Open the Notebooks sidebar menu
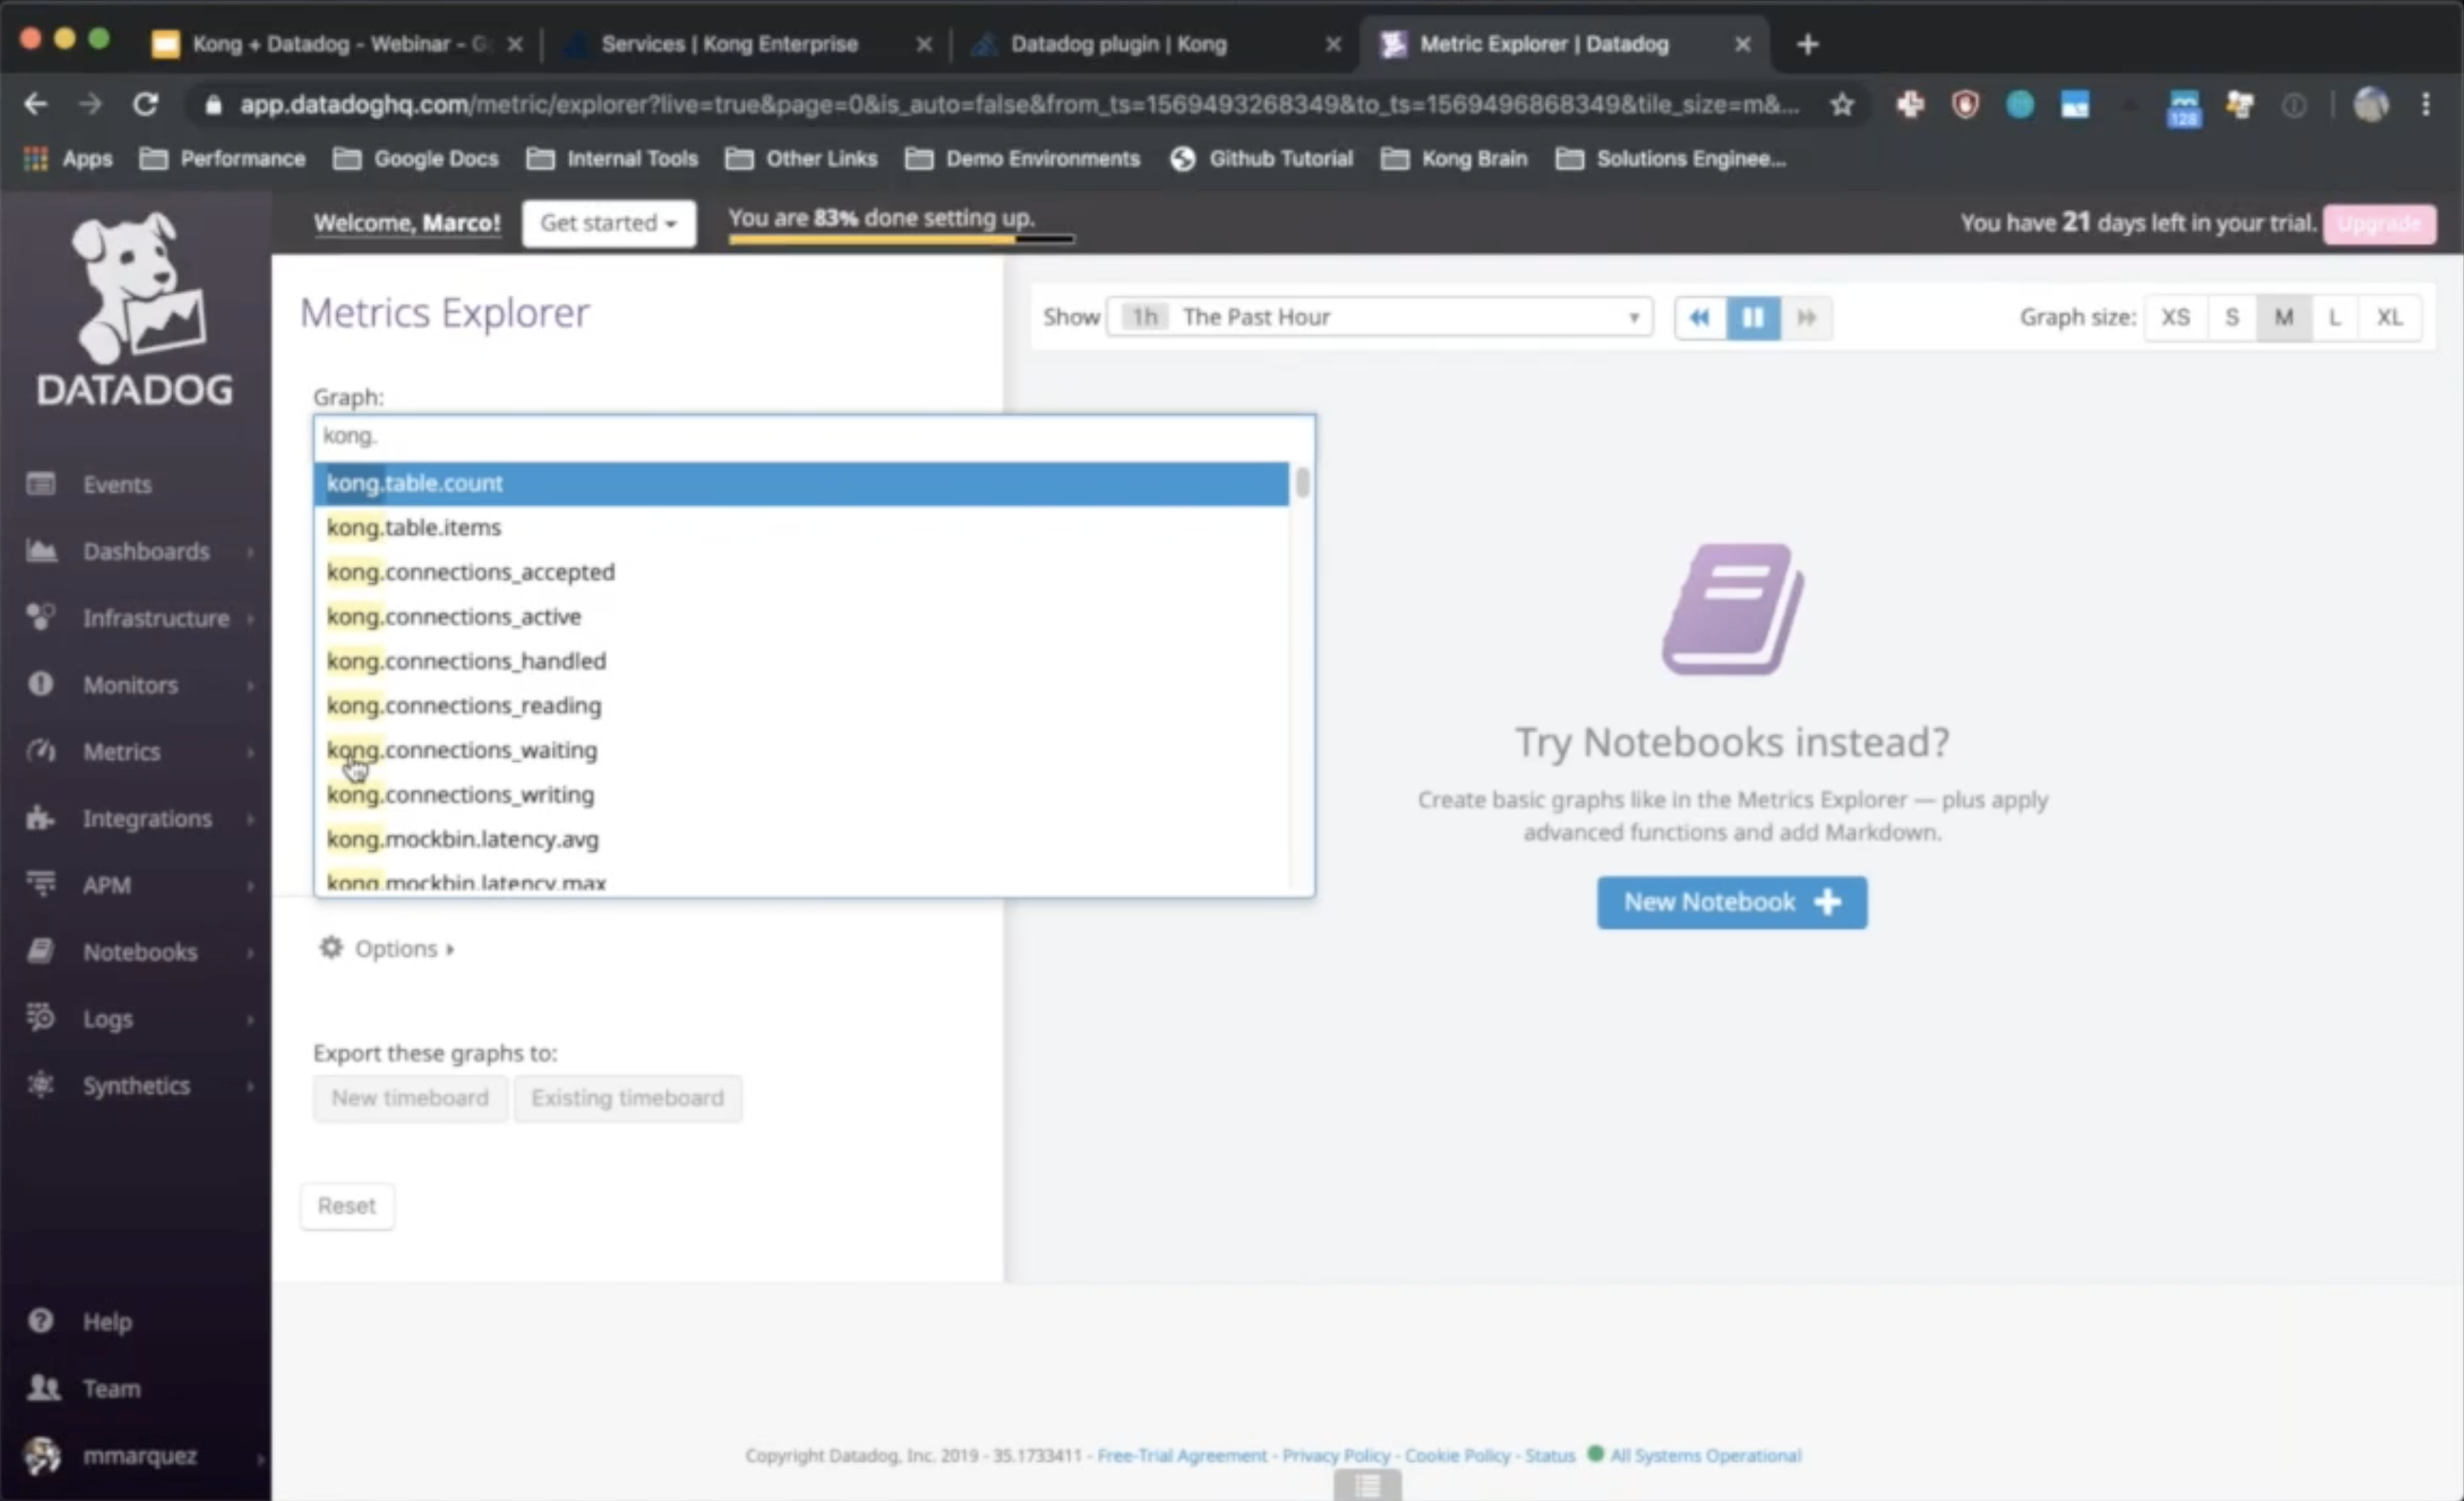Viewport: 2464px width, 1501px height. [140, 952]
